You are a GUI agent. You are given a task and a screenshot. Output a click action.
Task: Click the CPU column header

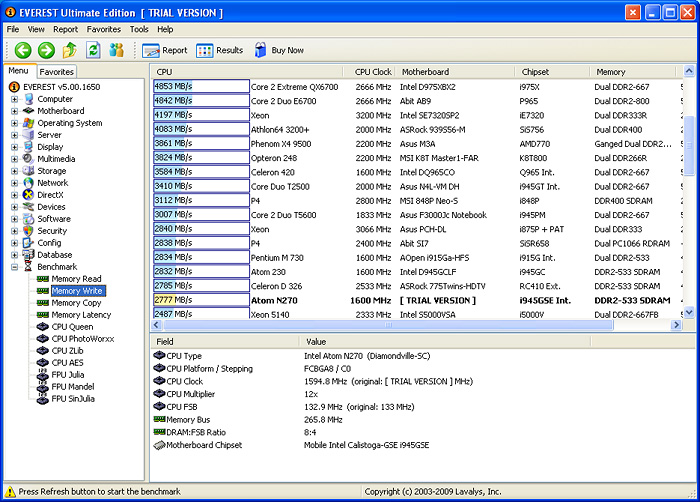pyautogui.click(x=247, y=72)
